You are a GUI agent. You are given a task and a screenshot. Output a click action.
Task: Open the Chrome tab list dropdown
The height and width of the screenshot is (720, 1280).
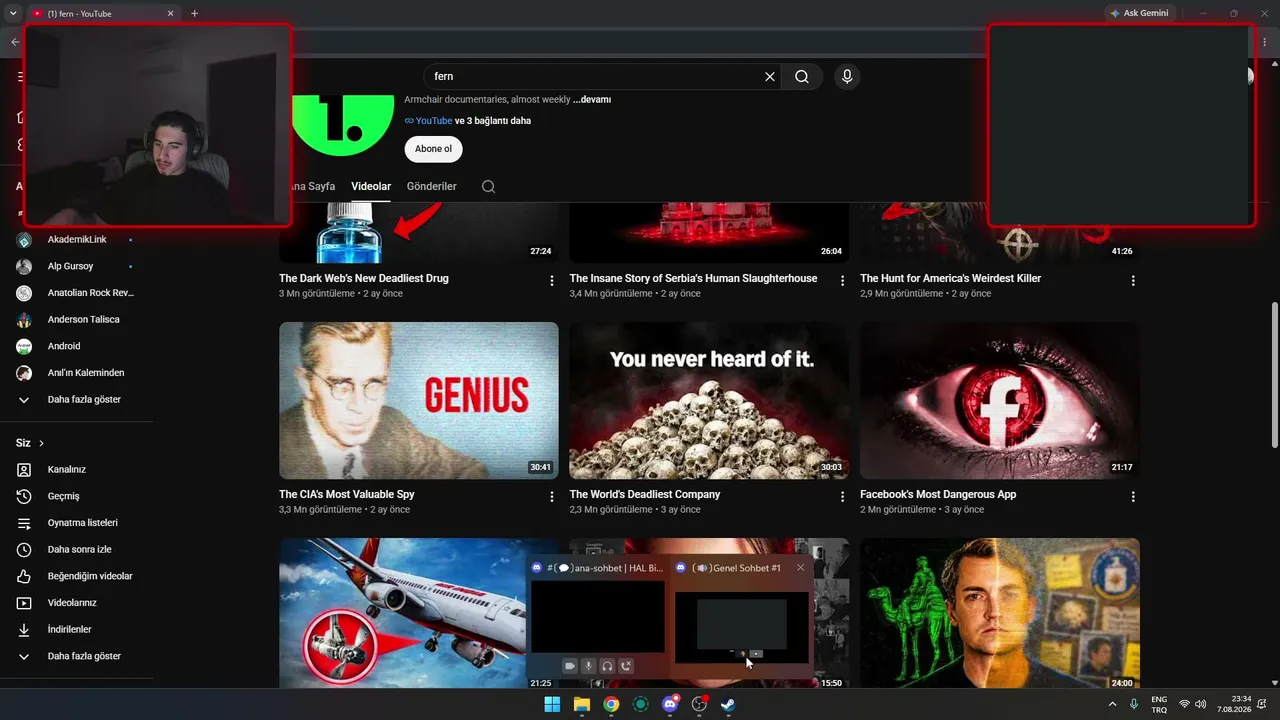coord(13,13)
